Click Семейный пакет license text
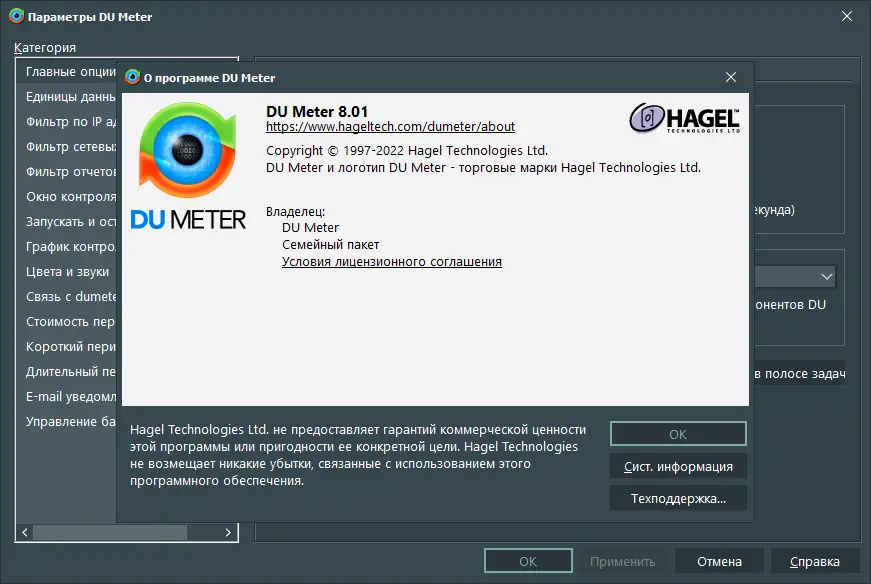This screenshot has width=871, height=584. coord(331,244)
